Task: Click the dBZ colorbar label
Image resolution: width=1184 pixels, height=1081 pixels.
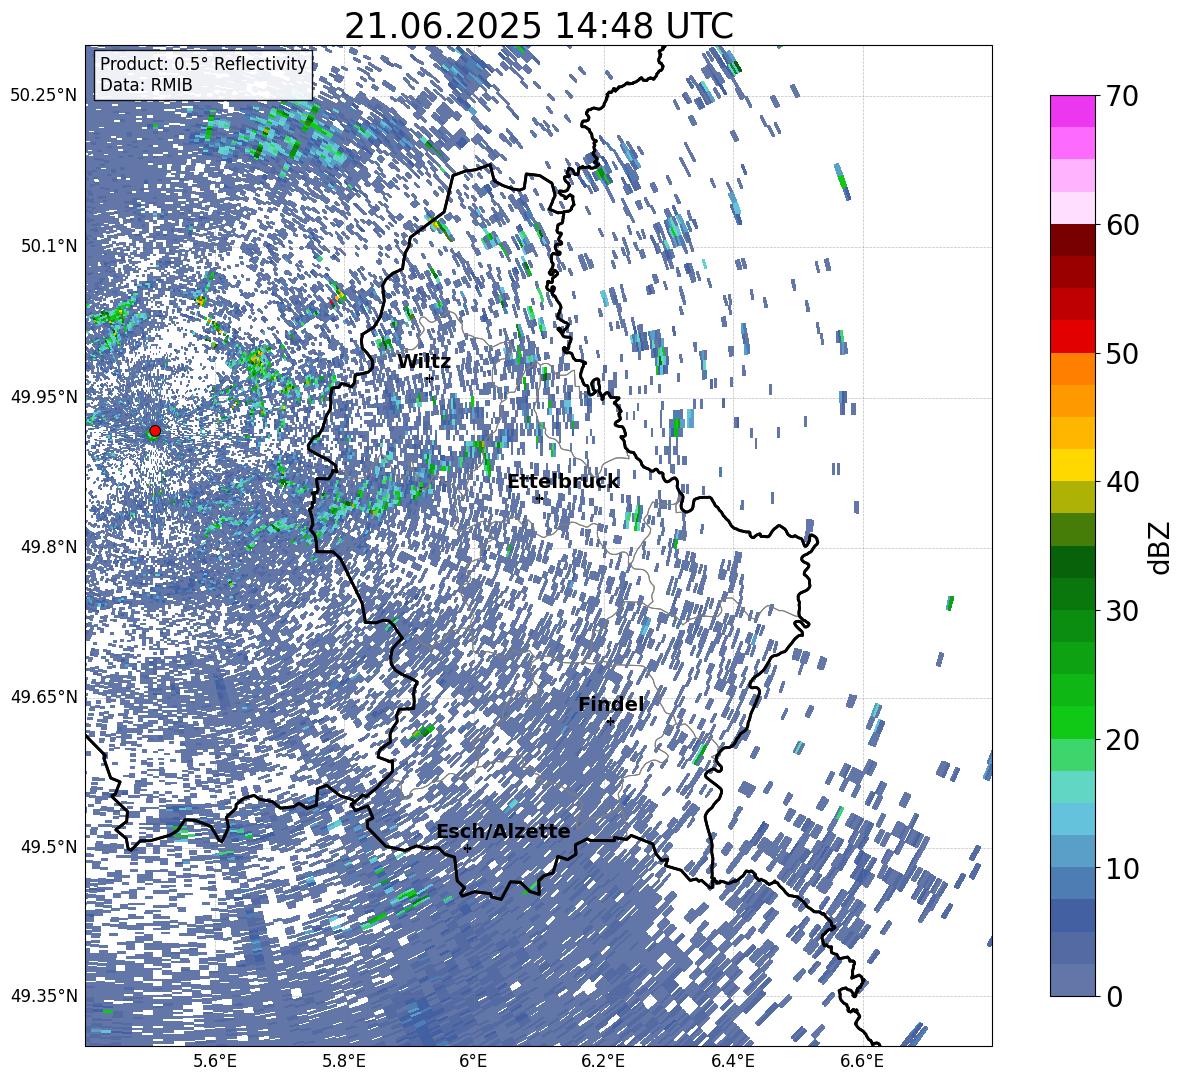Action: tap(1159, 547)
